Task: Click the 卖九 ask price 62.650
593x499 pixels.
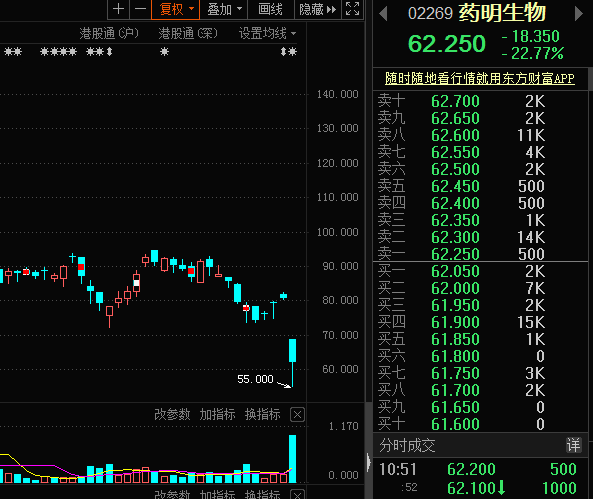Action: pos(455,118)
